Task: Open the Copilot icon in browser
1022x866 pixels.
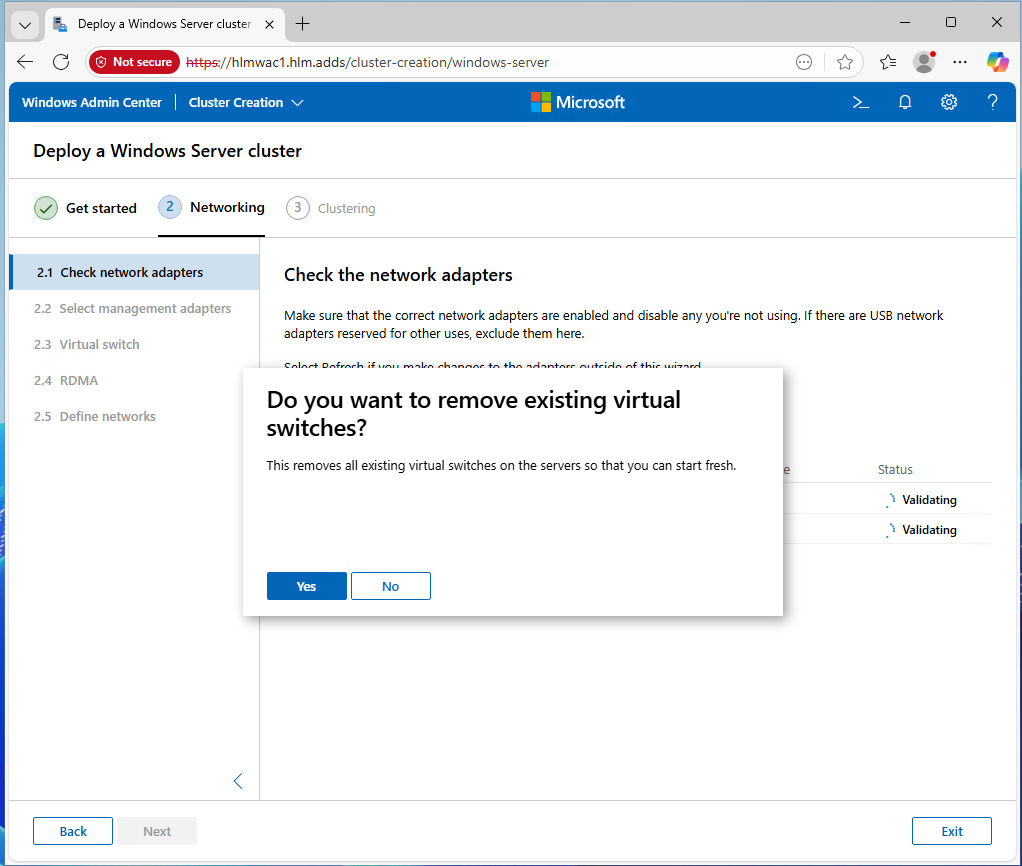Action: pyautogui.click(x=997, y=62)
